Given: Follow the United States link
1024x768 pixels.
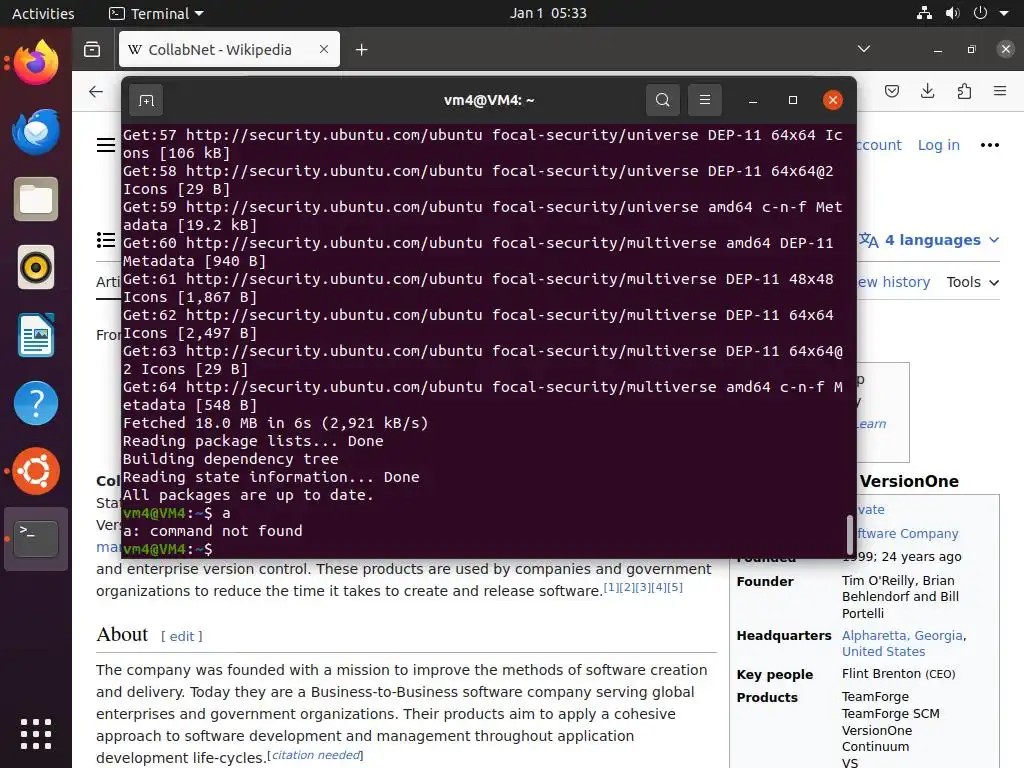Looking at the screenshot, I should click(883, 651).
